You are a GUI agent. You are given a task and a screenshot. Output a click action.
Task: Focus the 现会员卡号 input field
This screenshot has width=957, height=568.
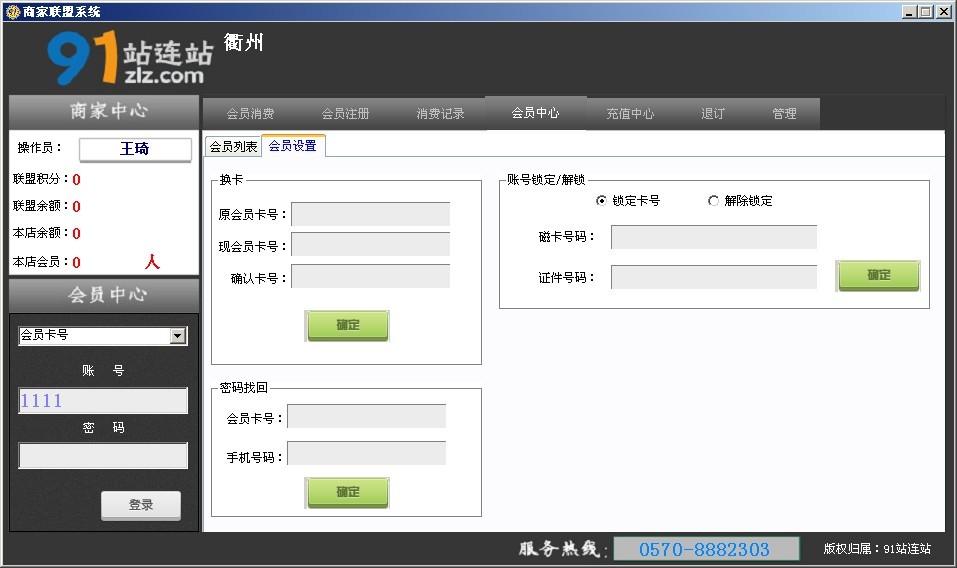[x=370, y=244]
